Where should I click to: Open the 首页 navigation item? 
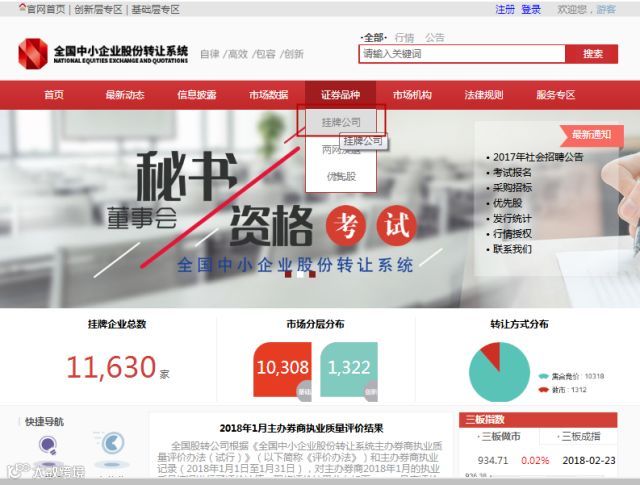54,95
